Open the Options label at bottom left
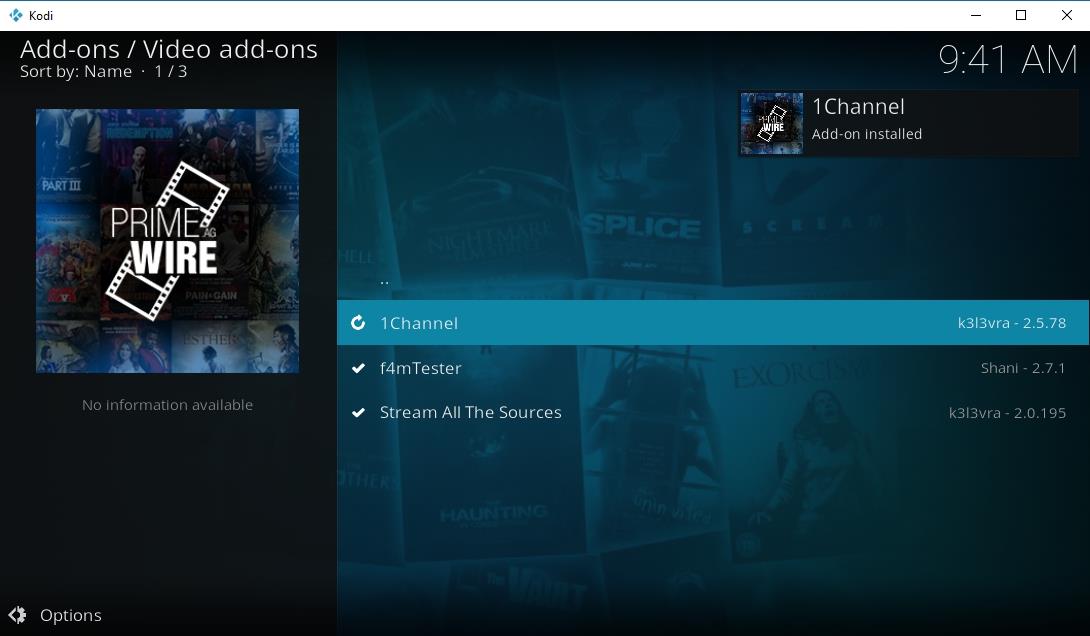 [70, 615]
